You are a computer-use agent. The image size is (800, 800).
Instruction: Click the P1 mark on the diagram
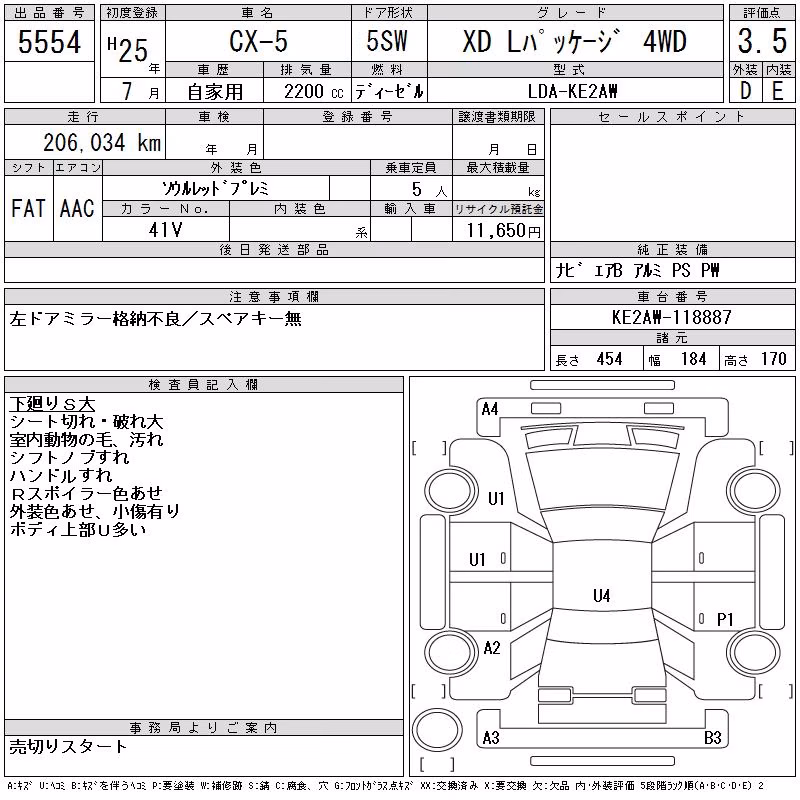tap(725, 619)
